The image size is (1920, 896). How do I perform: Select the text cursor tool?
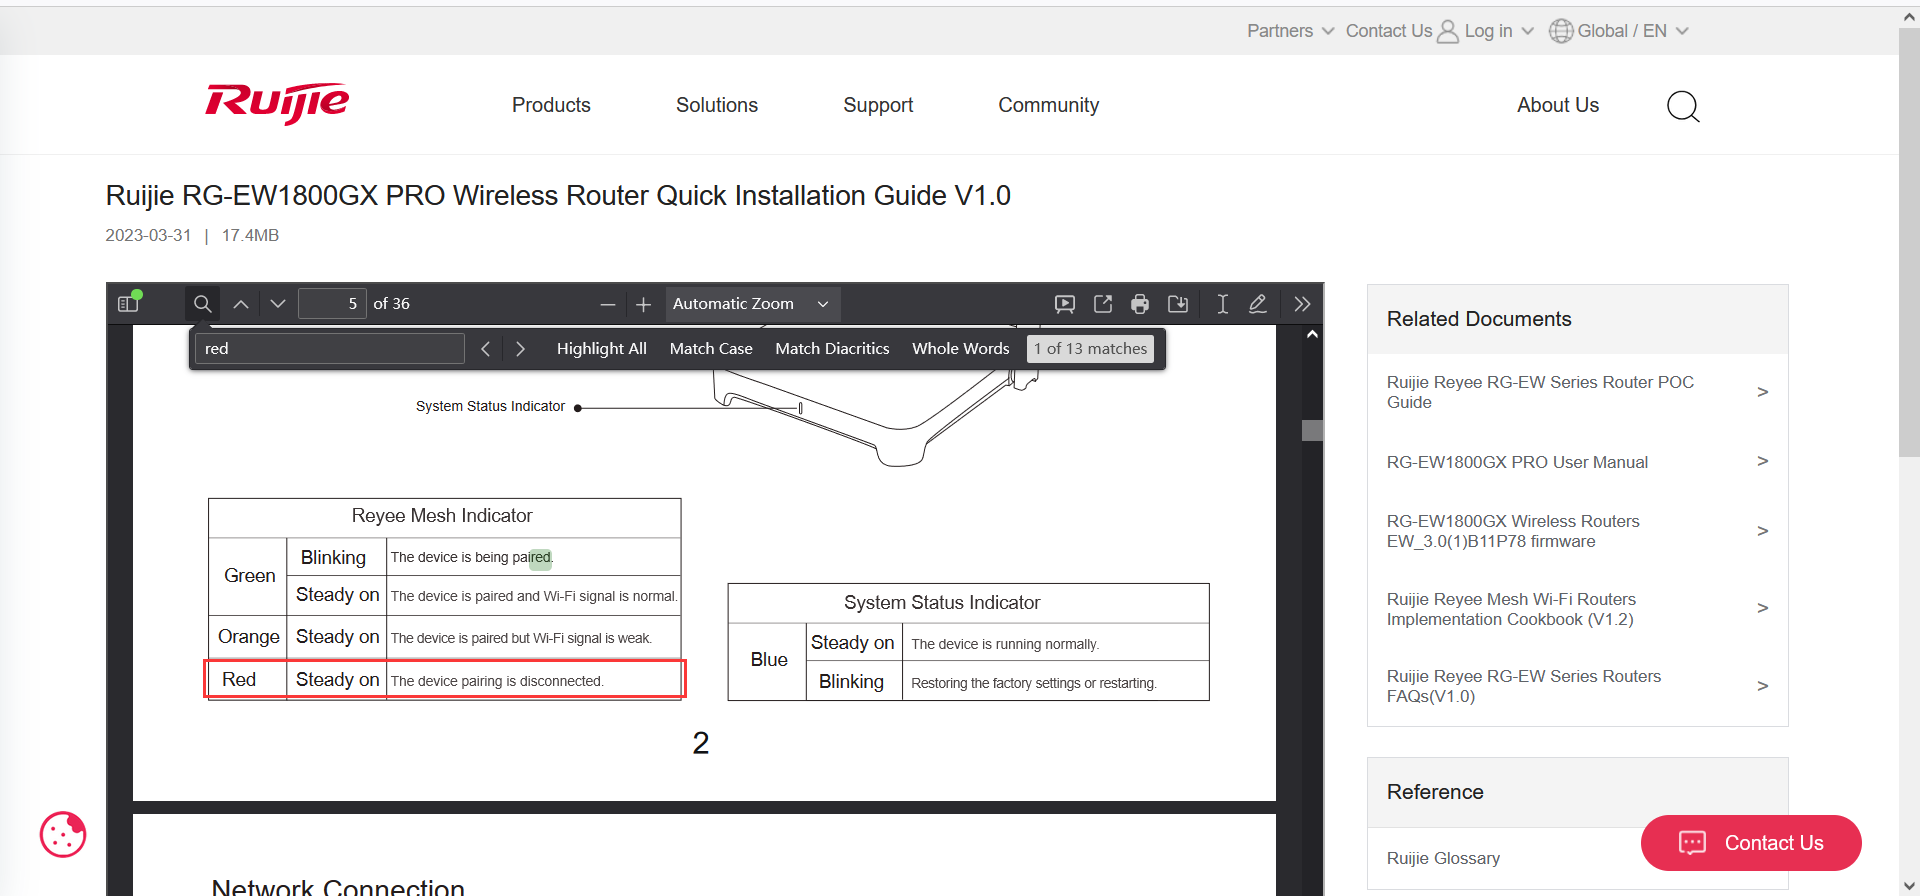(x=1222, y=304)
